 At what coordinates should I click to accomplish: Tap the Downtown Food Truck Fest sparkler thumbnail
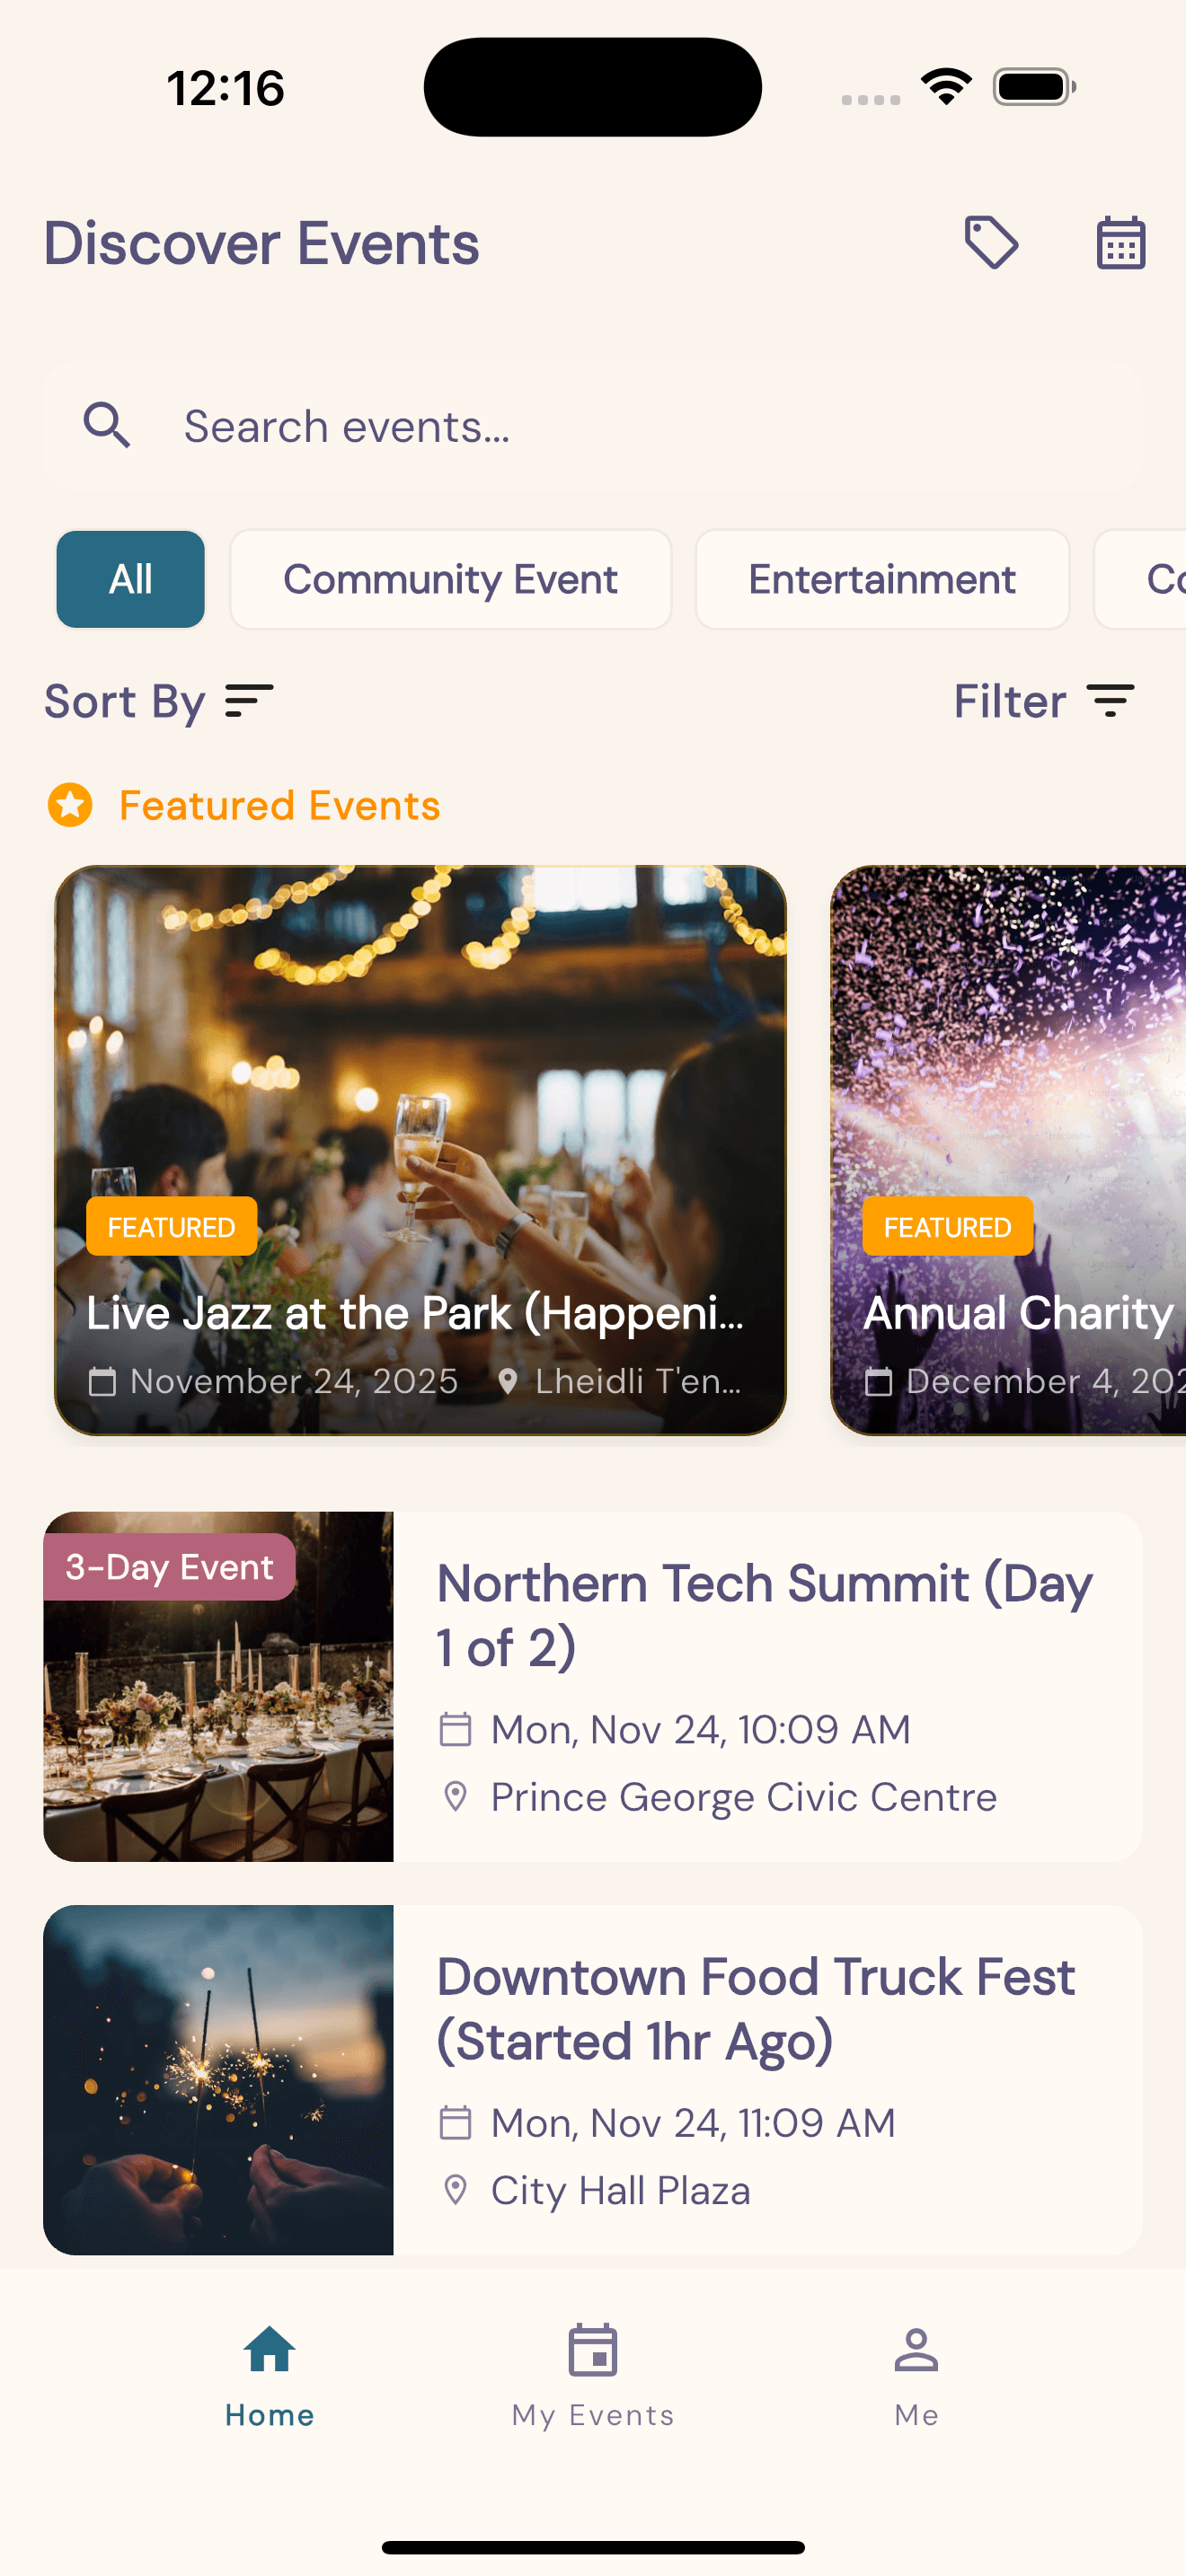(218, 2080)
